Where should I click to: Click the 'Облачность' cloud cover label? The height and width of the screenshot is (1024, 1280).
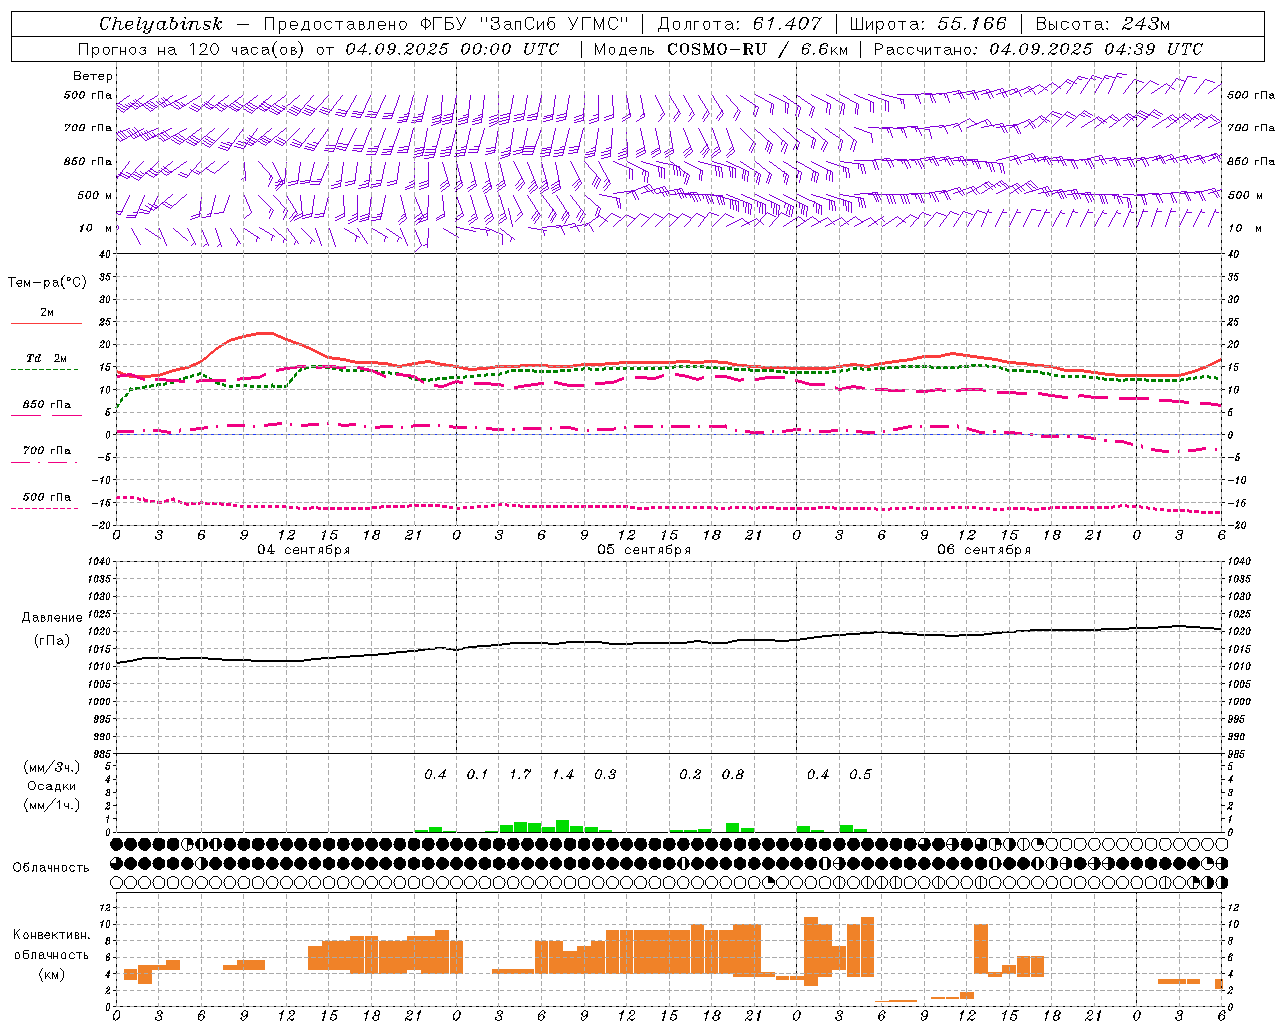[x=51, y=868]
